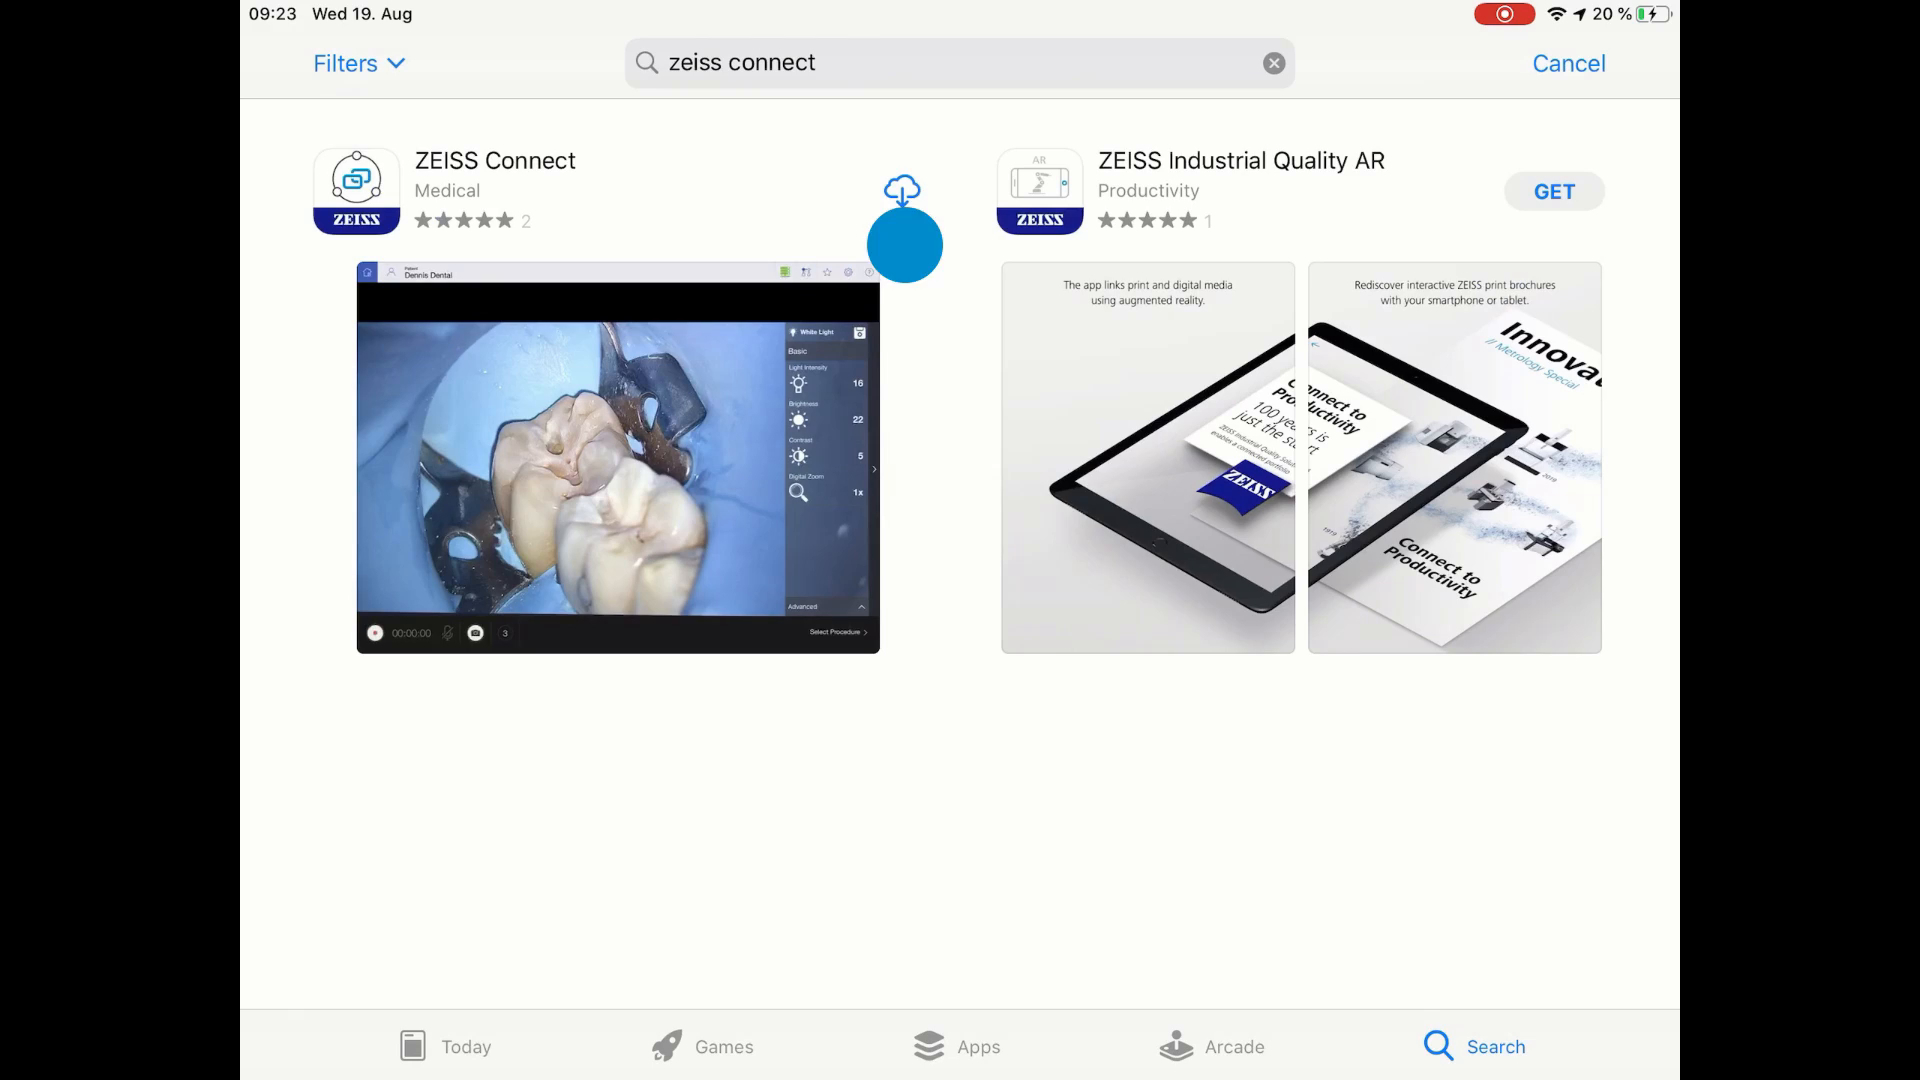Click the Today tab icon
1920x1080 pixels.
tap(413, 1046)
